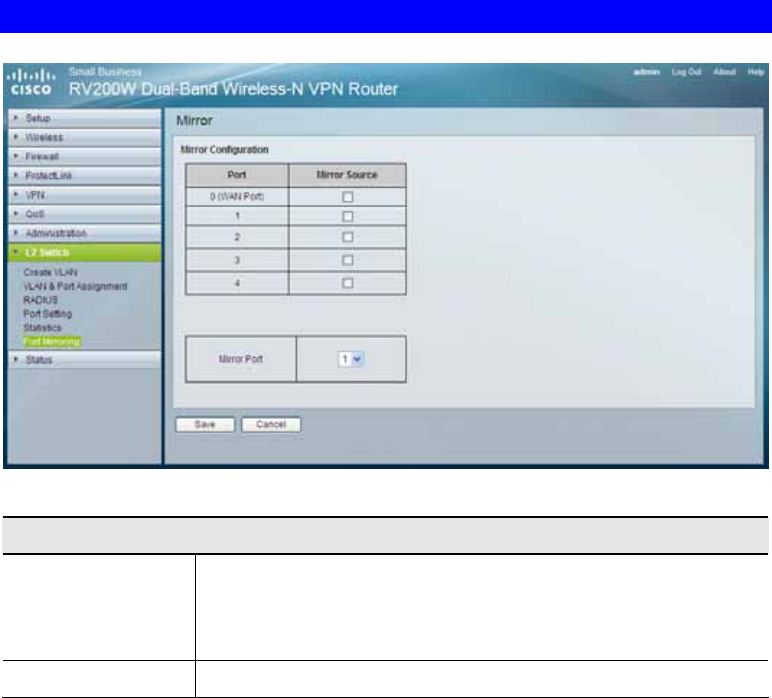Save the mirror configuration

(205, 424)
